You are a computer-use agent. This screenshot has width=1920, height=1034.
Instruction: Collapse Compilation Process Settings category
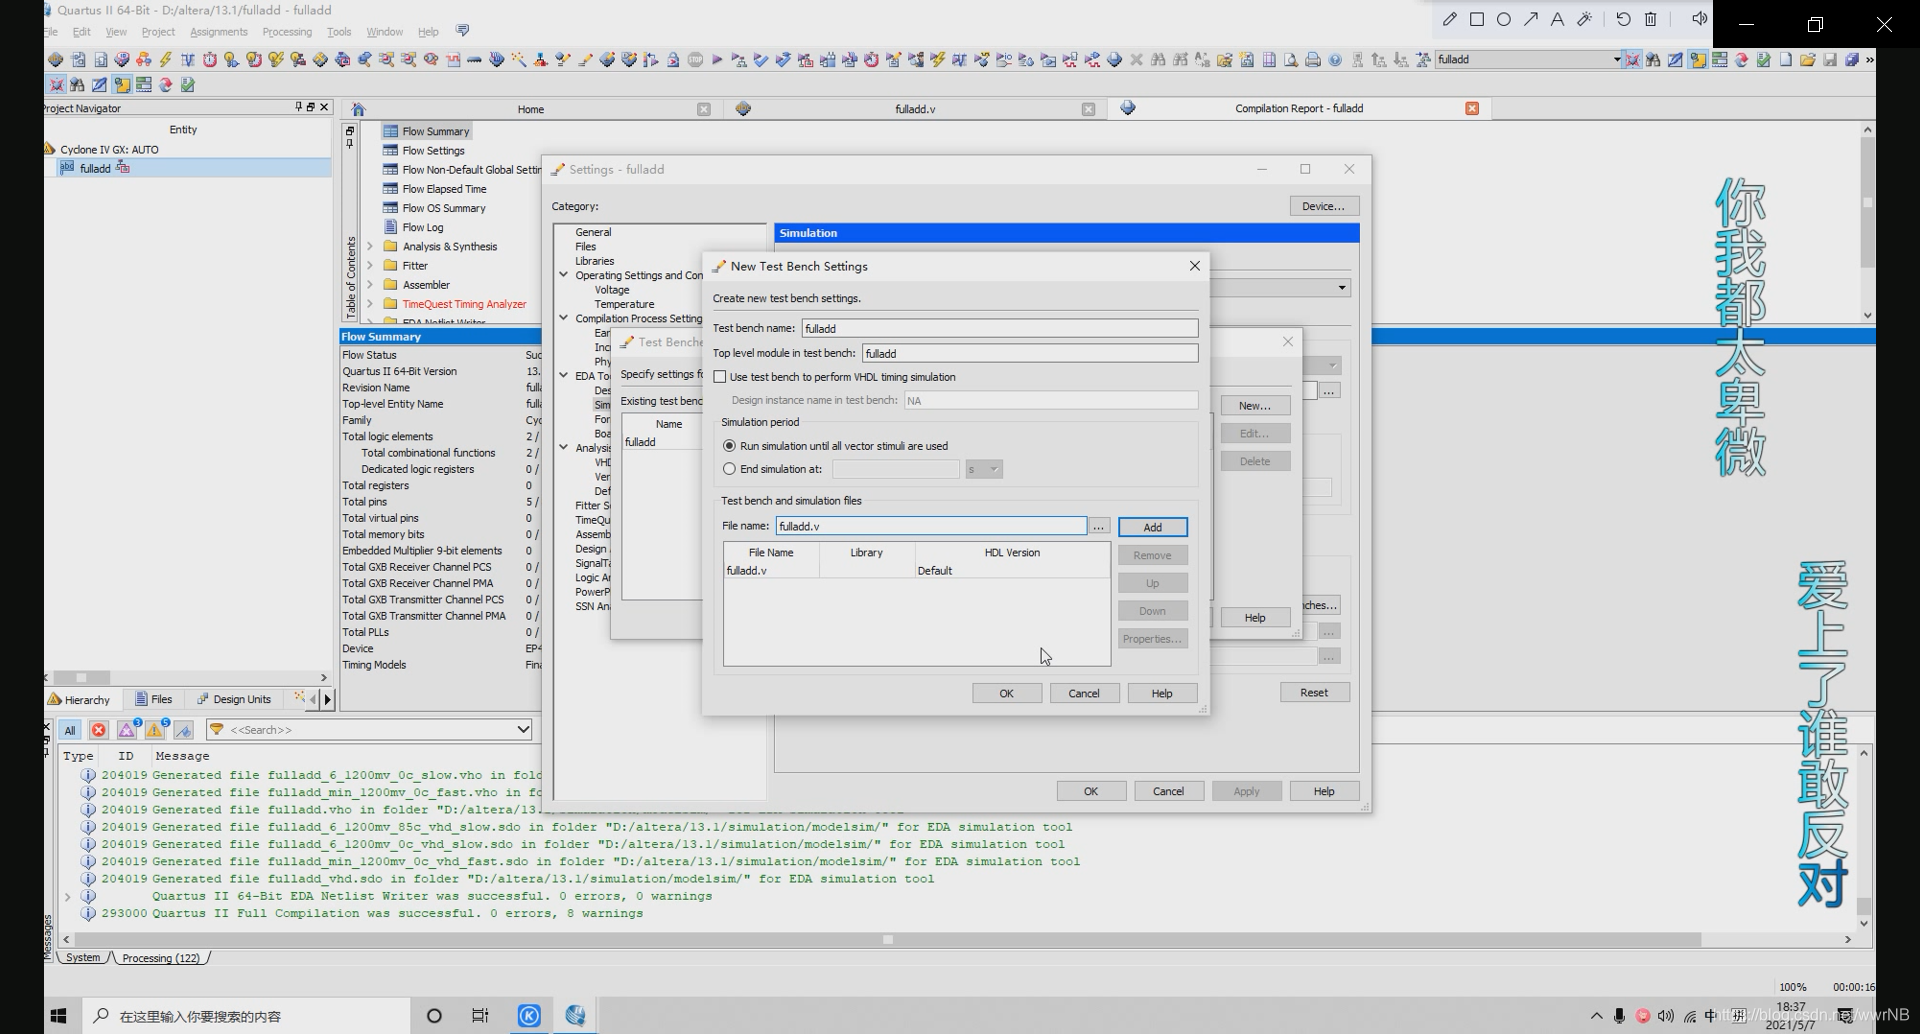(563, 318)
